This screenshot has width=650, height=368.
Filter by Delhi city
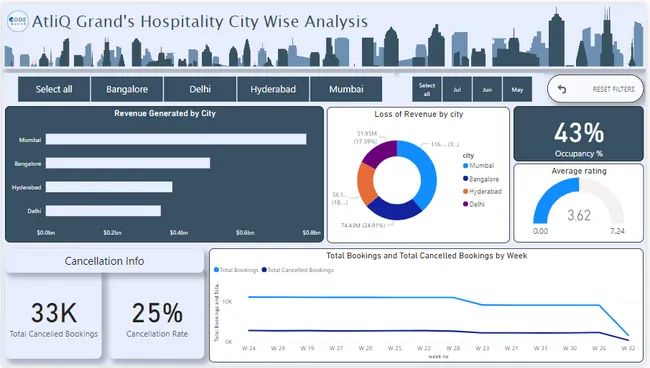[200, 89]
